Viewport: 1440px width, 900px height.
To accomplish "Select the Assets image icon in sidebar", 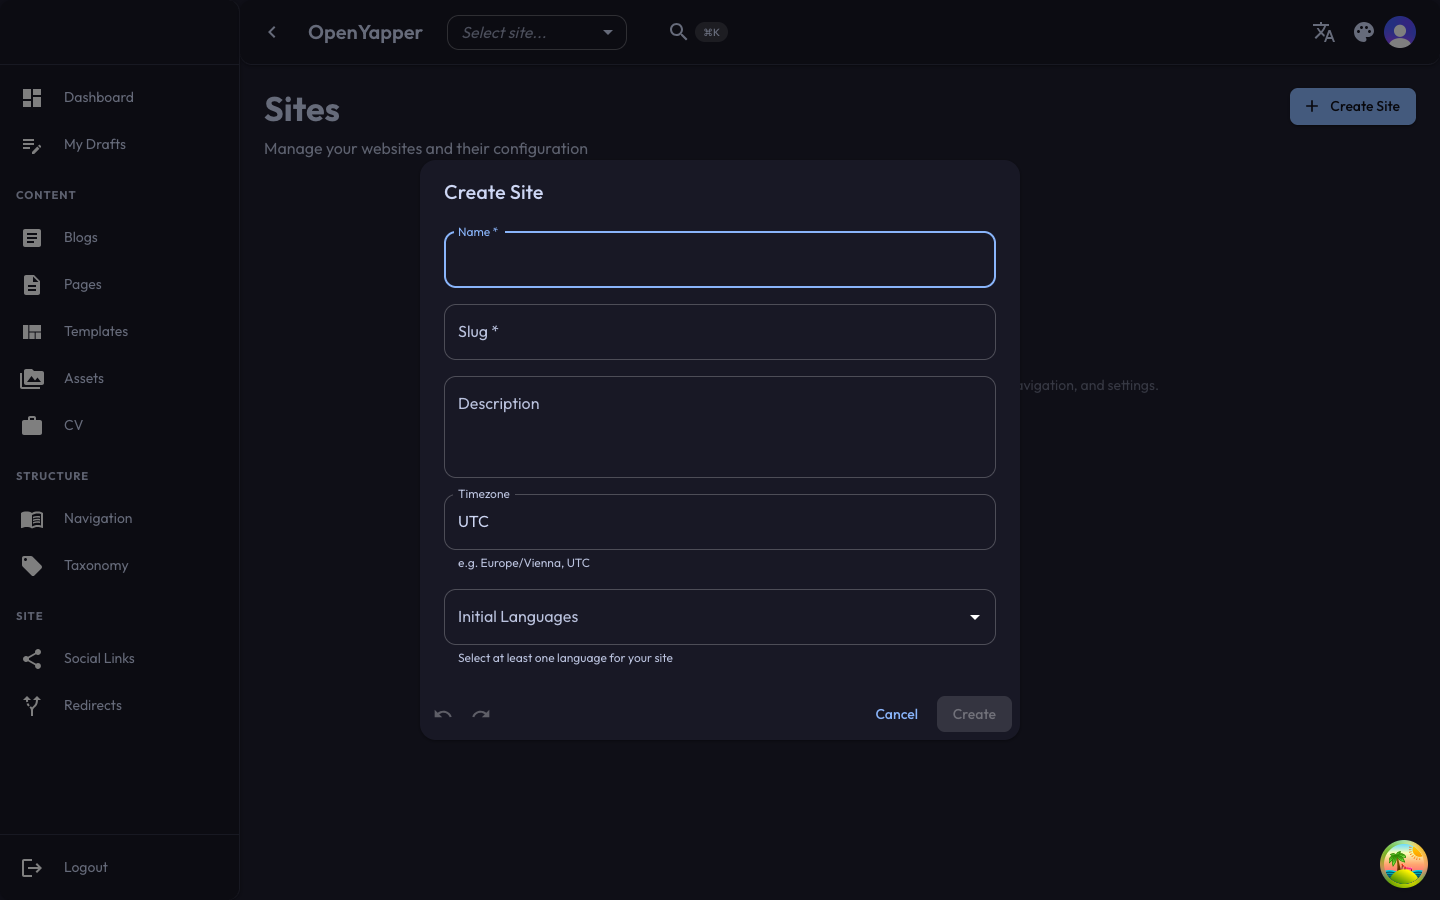I will coord(32,378).
